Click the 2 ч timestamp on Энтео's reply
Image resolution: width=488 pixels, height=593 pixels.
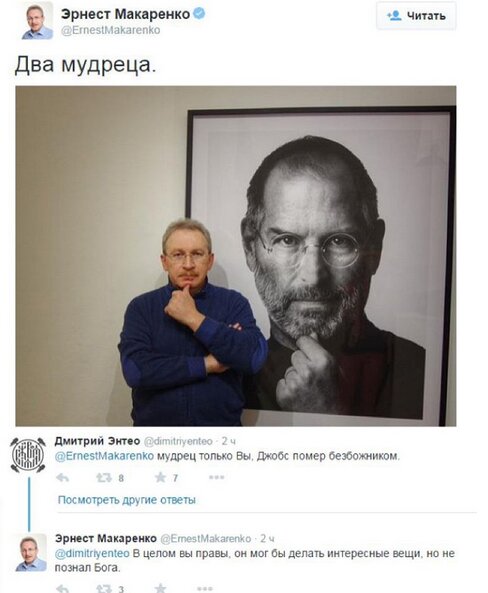(x=228, y=441)
